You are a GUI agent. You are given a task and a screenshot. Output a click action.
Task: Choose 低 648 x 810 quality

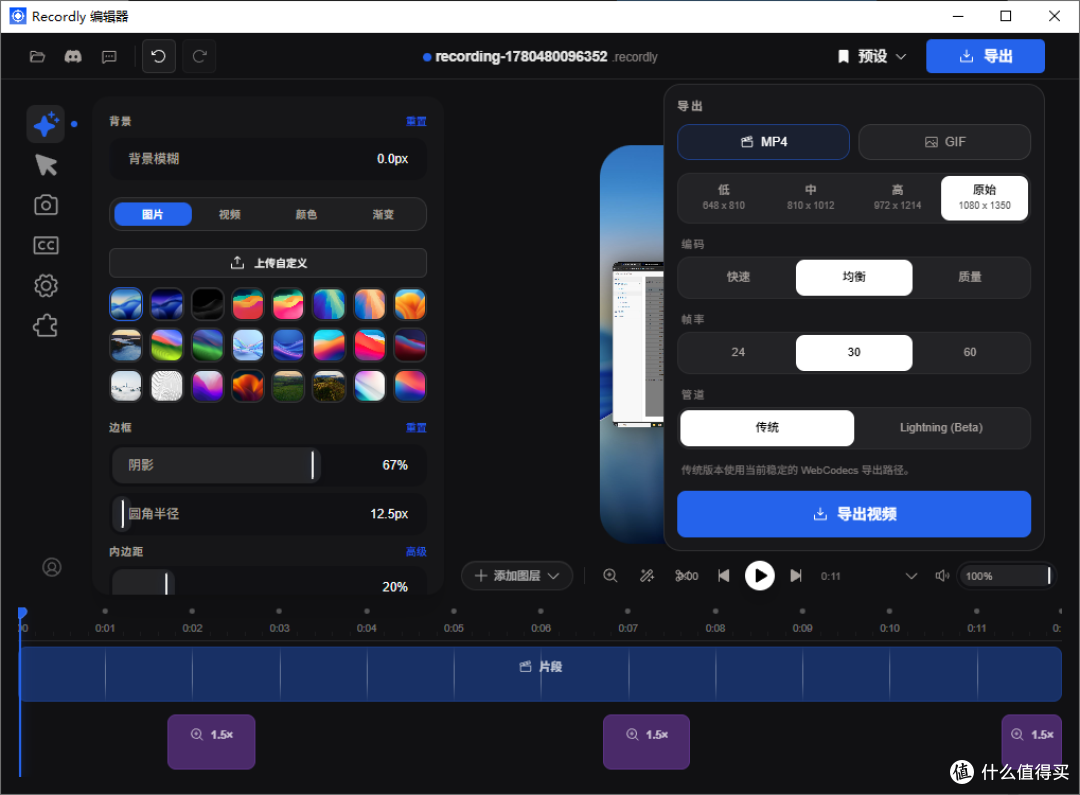coord(724,198)
